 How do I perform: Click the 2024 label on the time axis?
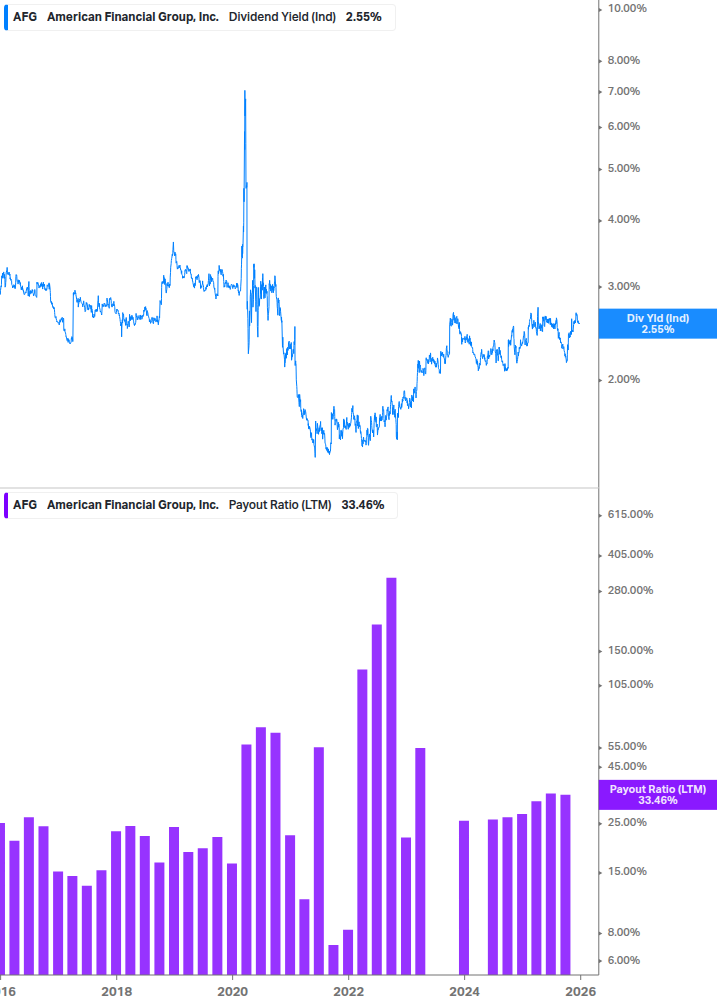click(465, 992)
